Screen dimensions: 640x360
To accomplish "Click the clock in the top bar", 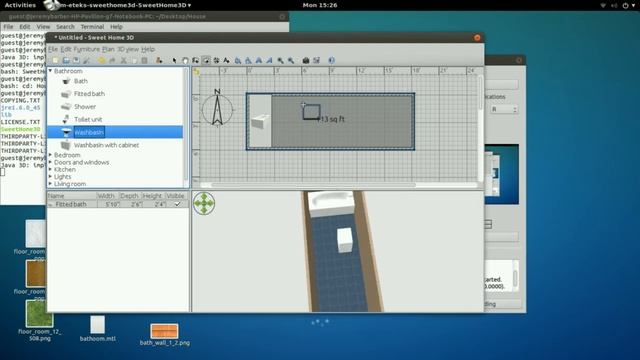I will (x=320, y=5).
